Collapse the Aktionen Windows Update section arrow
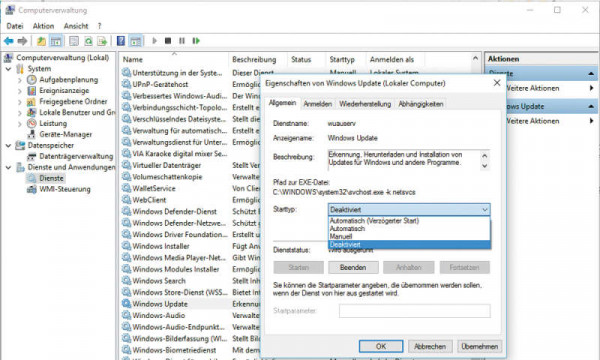The height and width of the screenshot is (360, 600). (590, 106)
